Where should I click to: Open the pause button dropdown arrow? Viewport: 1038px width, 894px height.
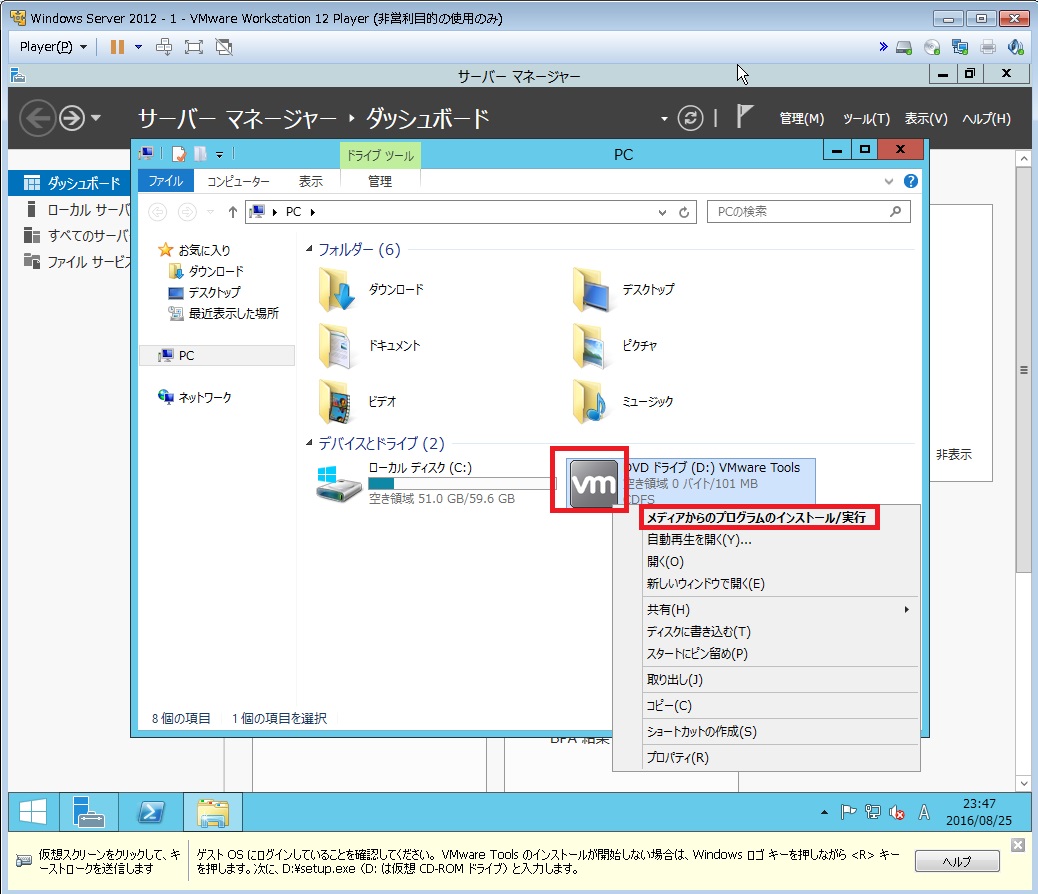138,47
